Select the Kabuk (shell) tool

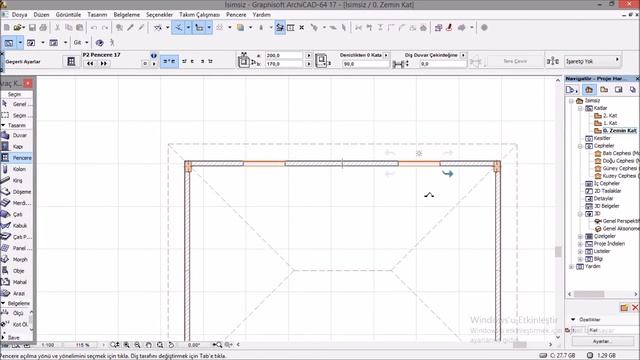click(16, 225)
